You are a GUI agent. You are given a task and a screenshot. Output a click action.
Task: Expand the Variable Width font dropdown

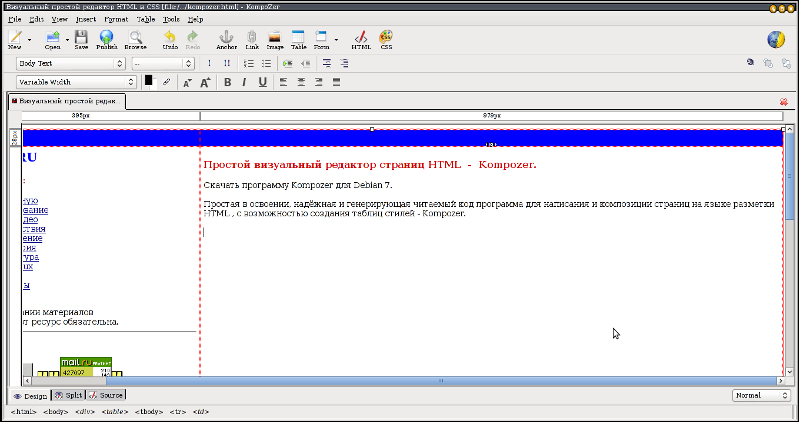tap(75, 82)
